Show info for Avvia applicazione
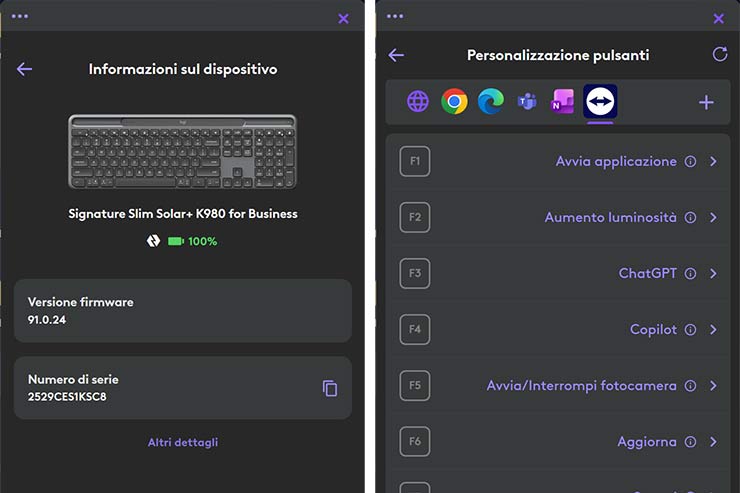The height and width of the screenshot is (493, 740). click(x=690, y=161)
